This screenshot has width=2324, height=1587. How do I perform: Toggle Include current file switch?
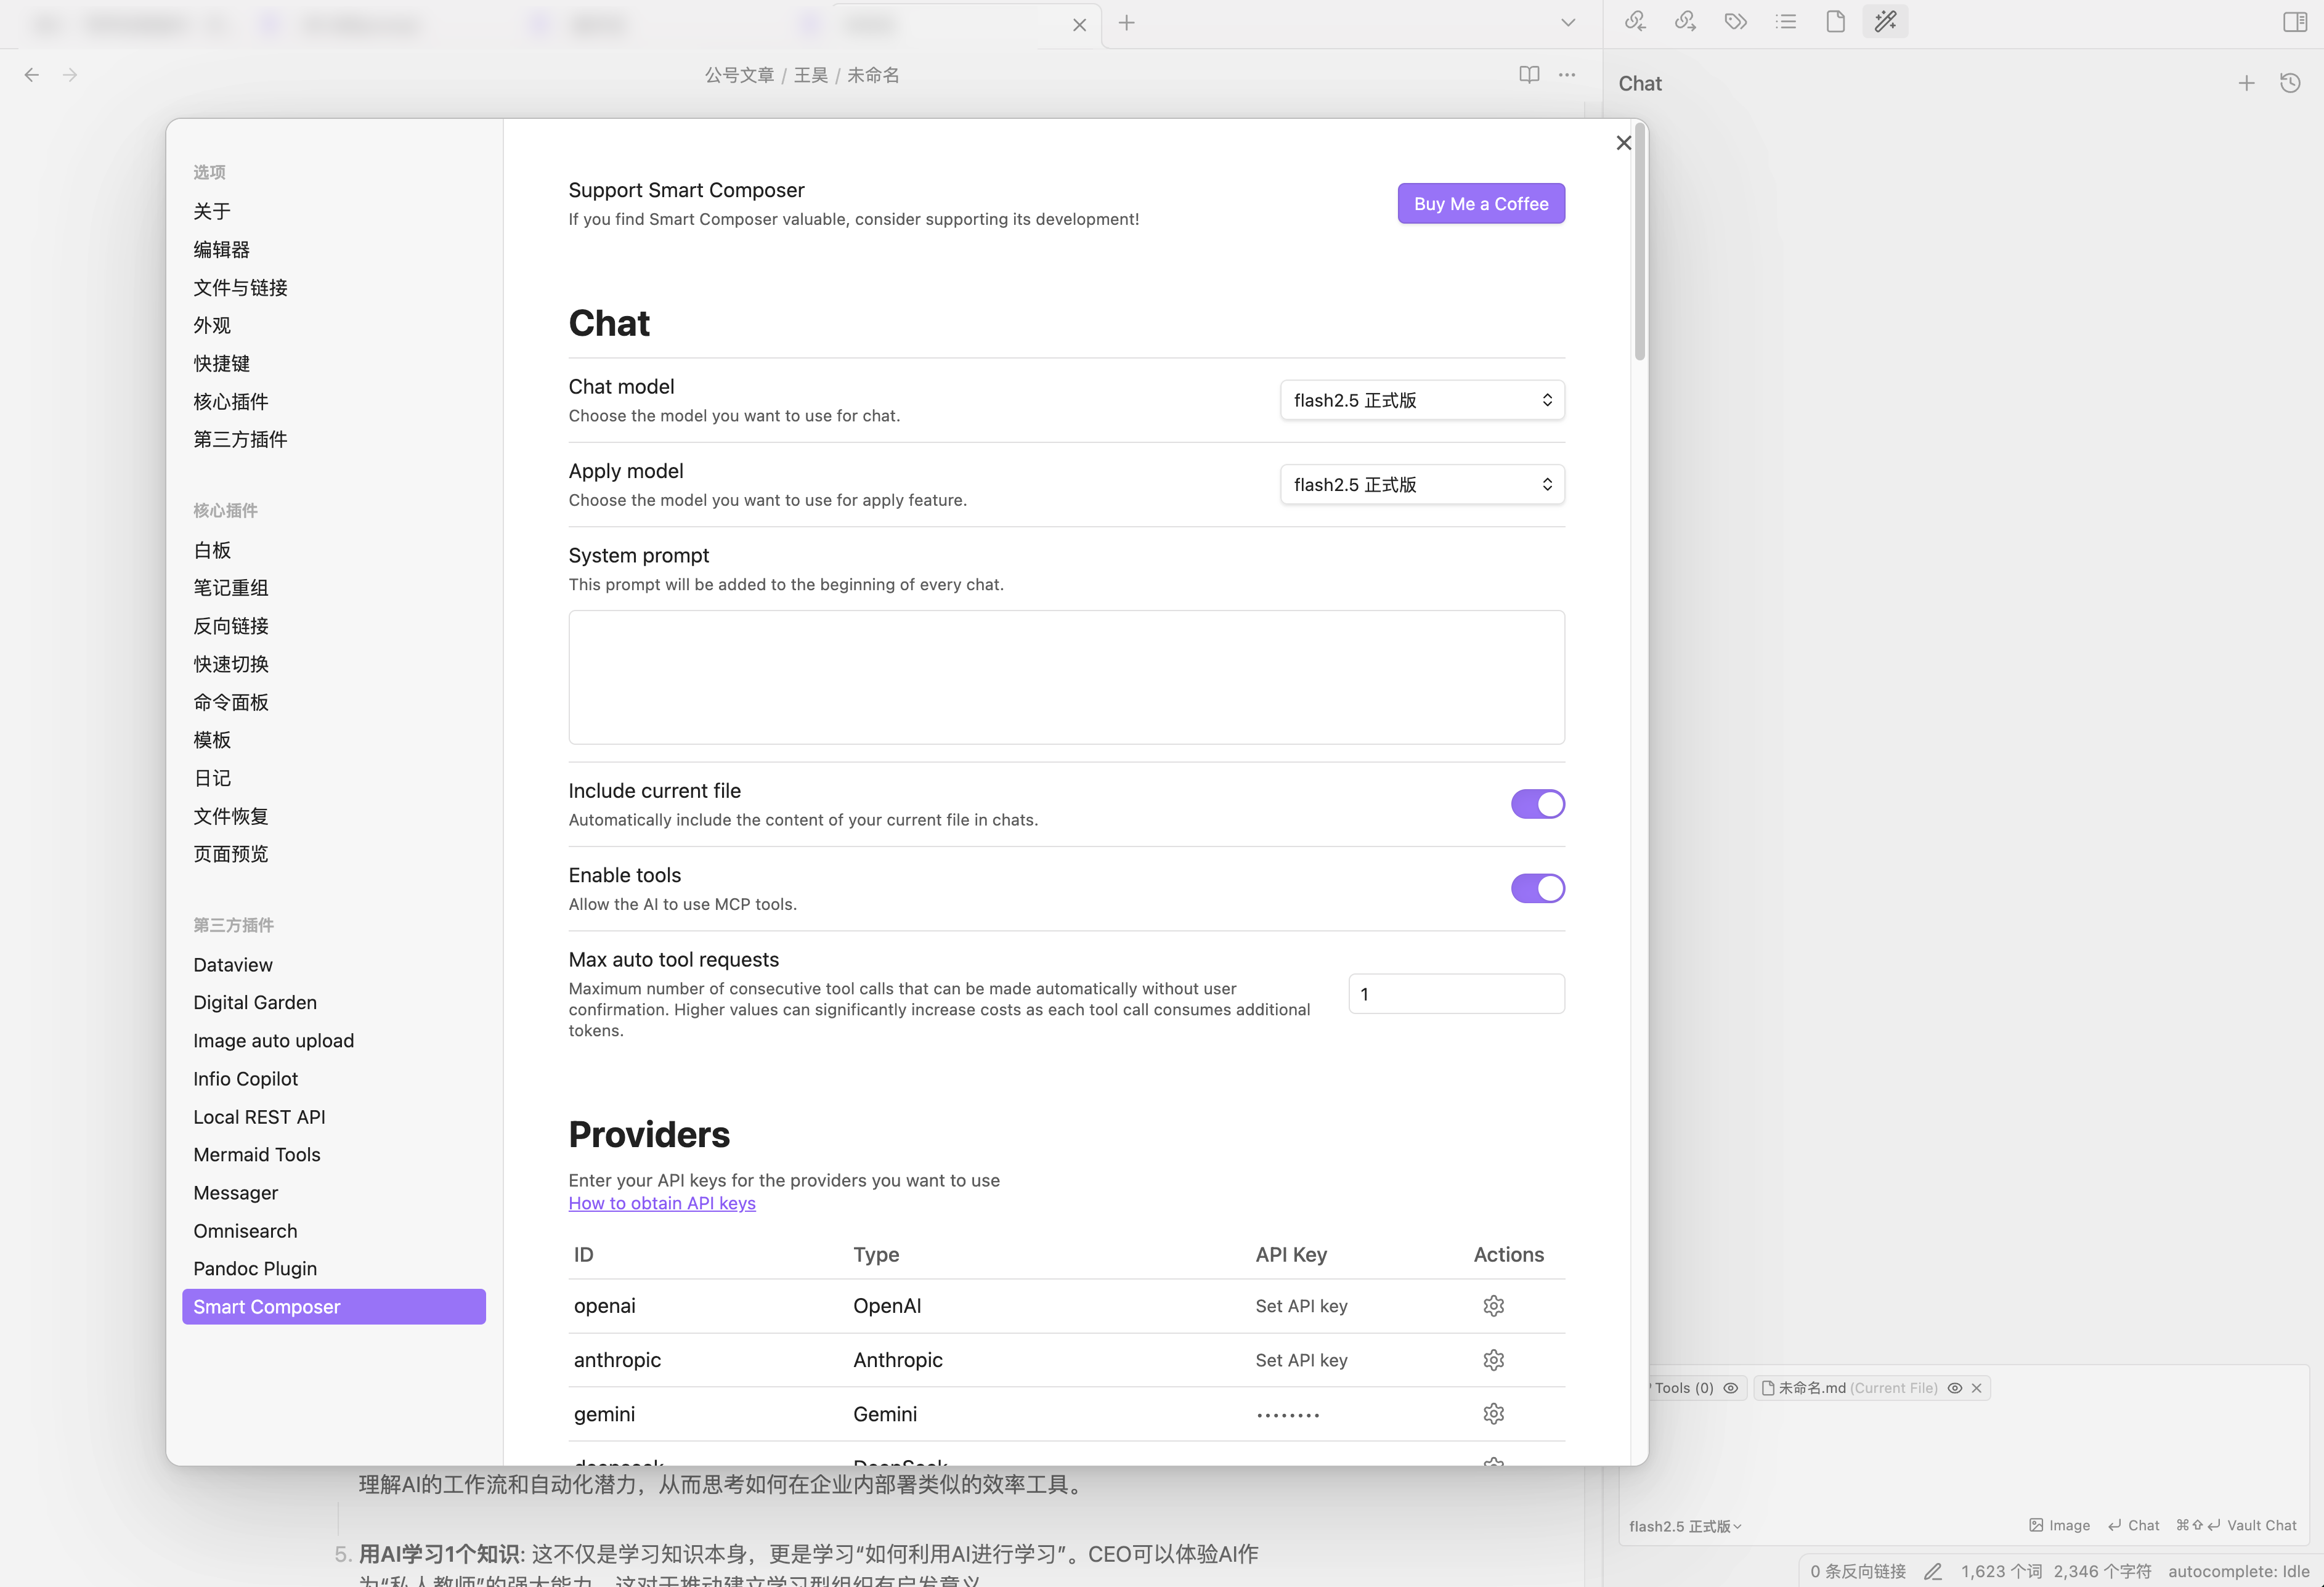click(1537, 804)
